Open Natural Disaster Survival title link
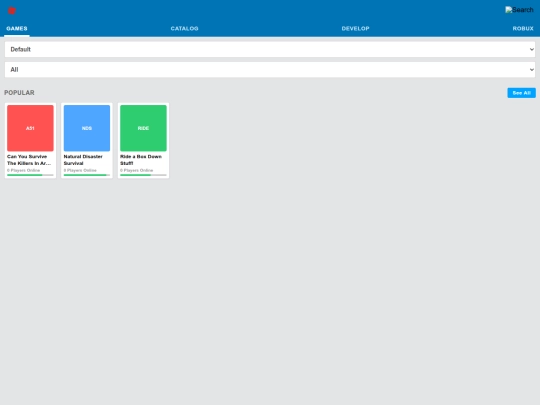This screenshot has height=405, width=540. tap(83, 160)
